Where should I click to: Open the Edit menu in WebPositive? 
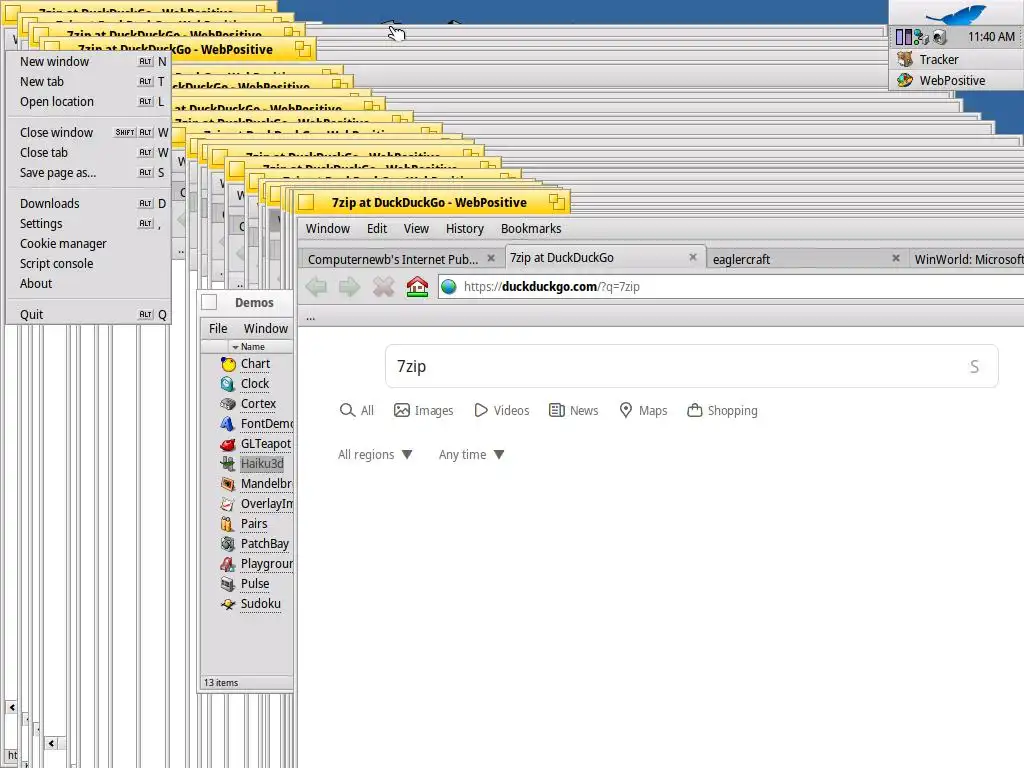(377, 229)
